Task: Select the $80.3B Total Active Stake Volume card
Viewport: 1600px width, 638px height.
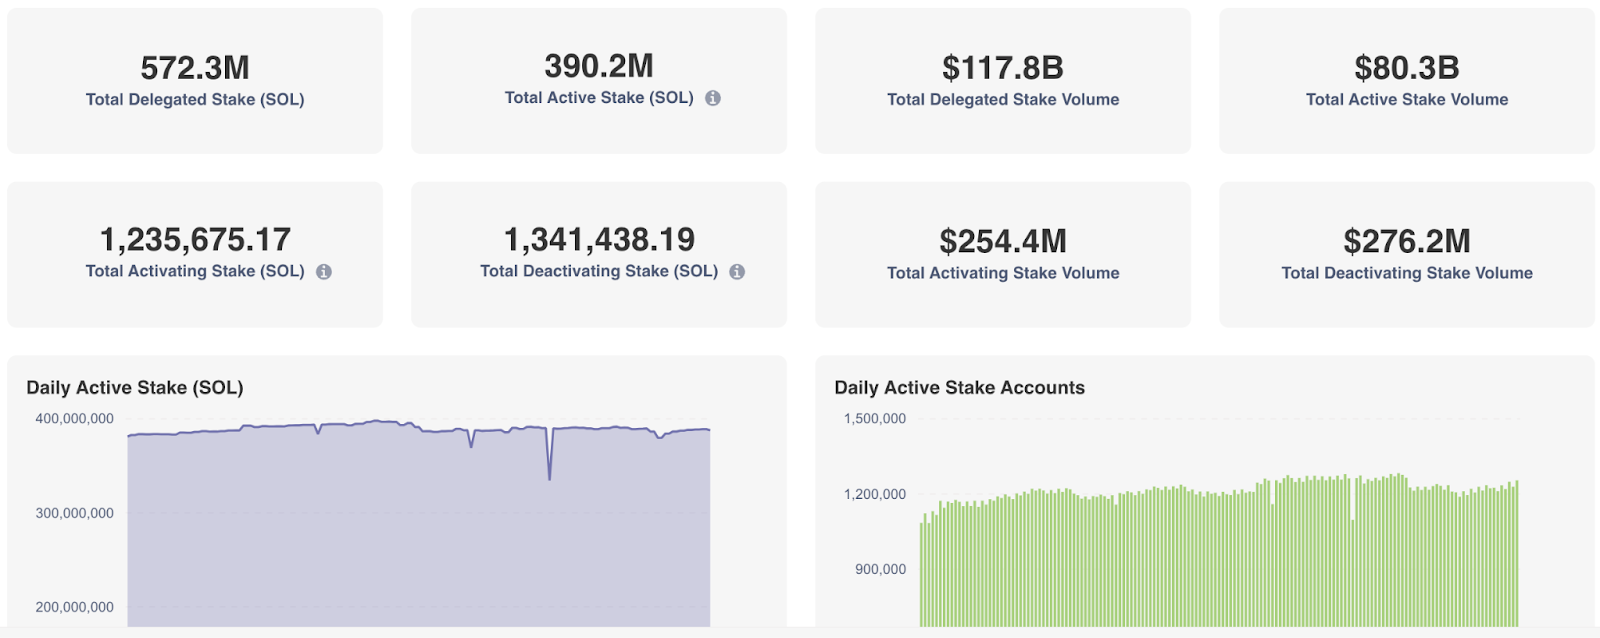Action: 1406,81
